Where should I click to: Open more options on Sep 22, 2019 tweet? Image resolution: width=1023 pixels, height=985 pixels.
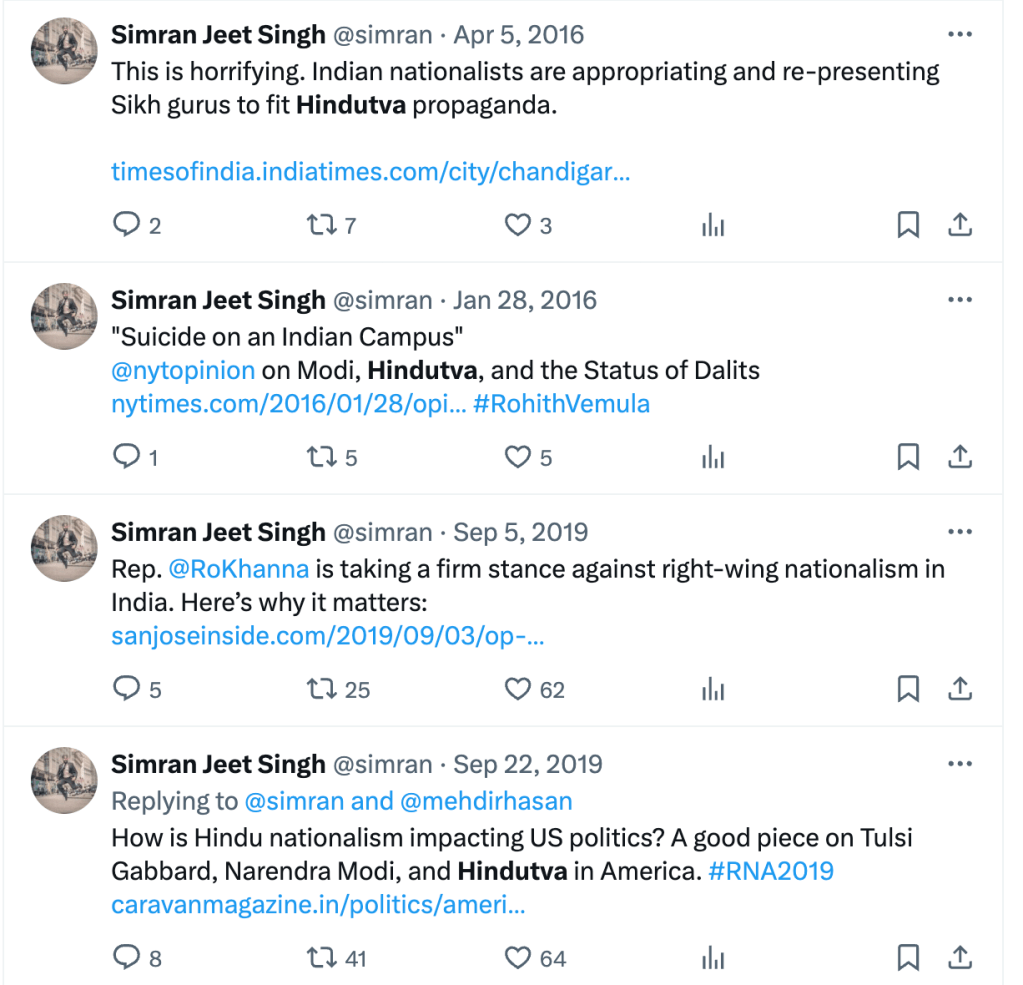click(960, 765)
